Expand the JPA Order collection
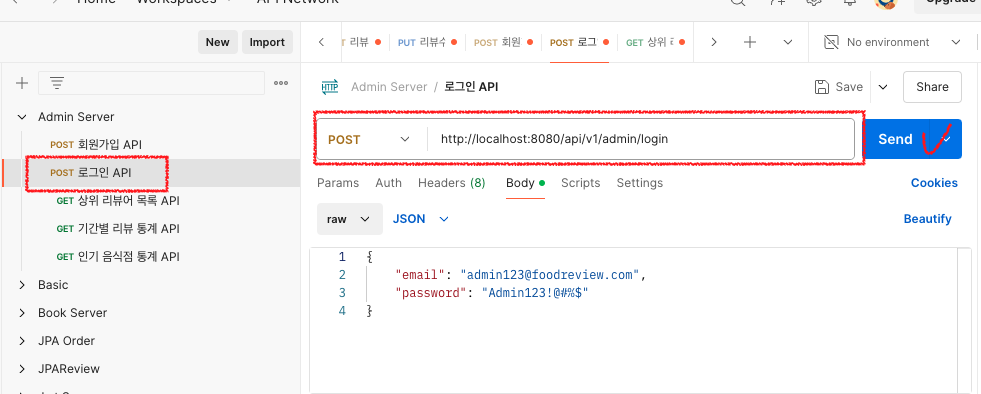Viewport: 981px width, 394px height. click(x=22, y=341)
